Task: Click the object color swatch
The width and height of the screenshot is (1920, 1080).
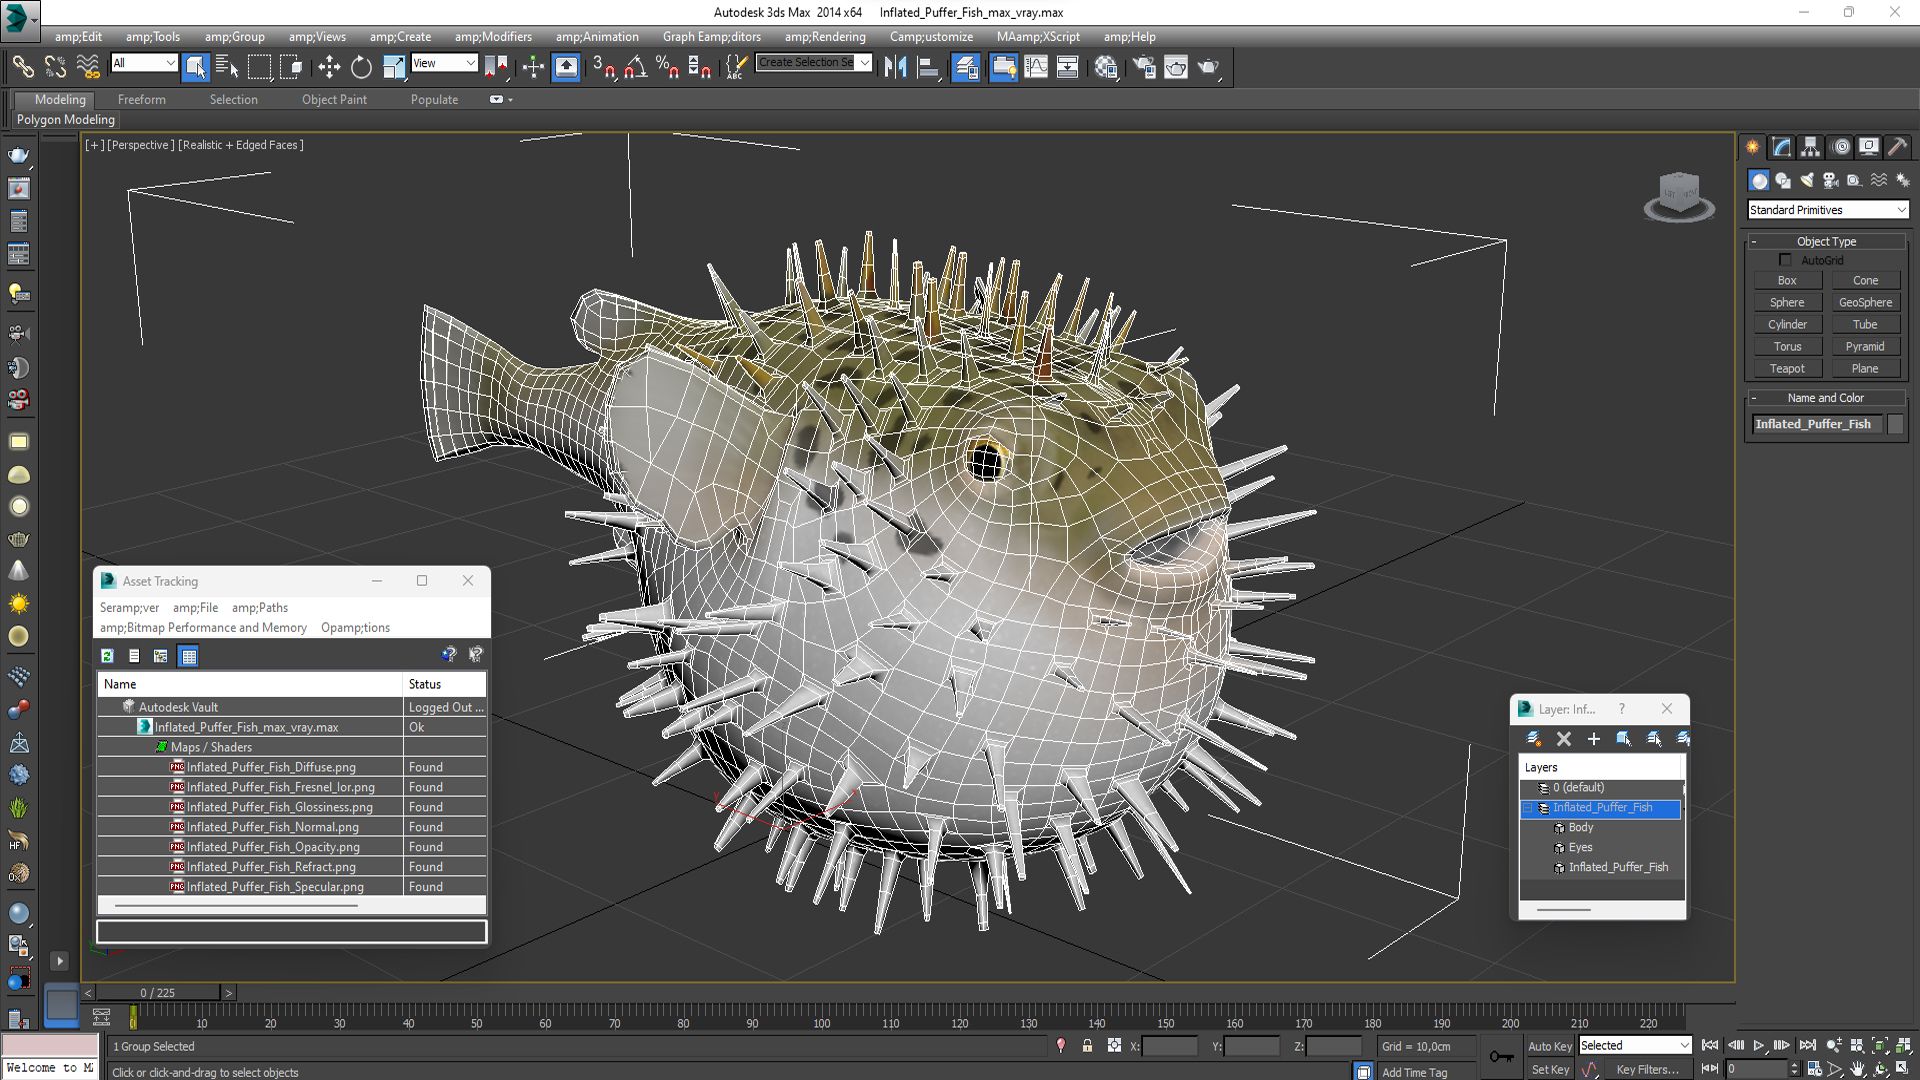Action: point(1895,424)
